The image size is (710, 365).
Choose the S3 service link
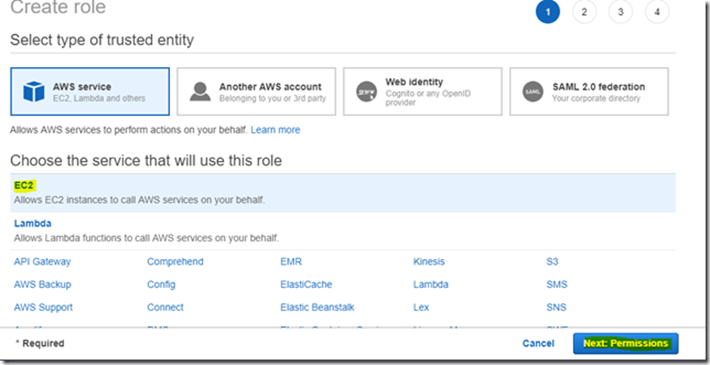coord(552,262)
